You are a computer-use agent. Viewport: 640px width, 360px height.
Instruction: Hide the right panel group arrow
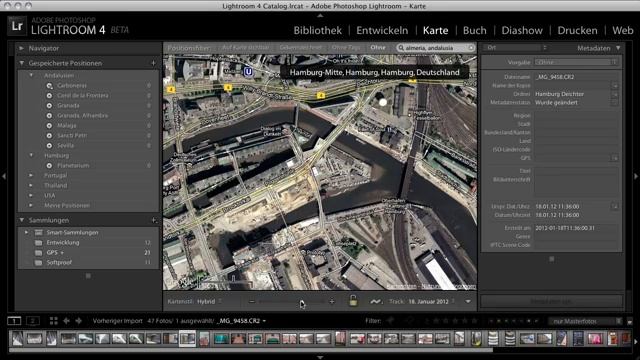(x=636, y=176)
